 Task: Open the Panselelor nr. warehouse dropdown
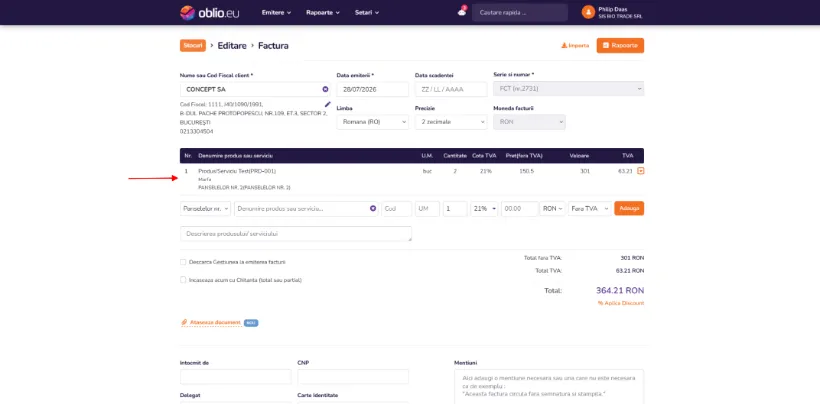point(205,209)
